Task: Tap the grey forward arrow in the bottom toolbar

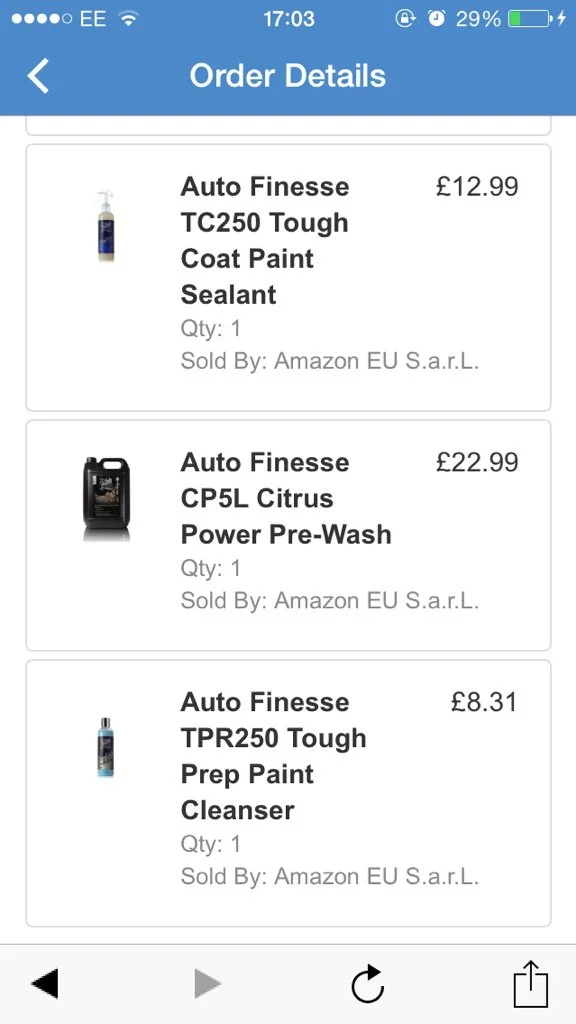Action: 208,984
